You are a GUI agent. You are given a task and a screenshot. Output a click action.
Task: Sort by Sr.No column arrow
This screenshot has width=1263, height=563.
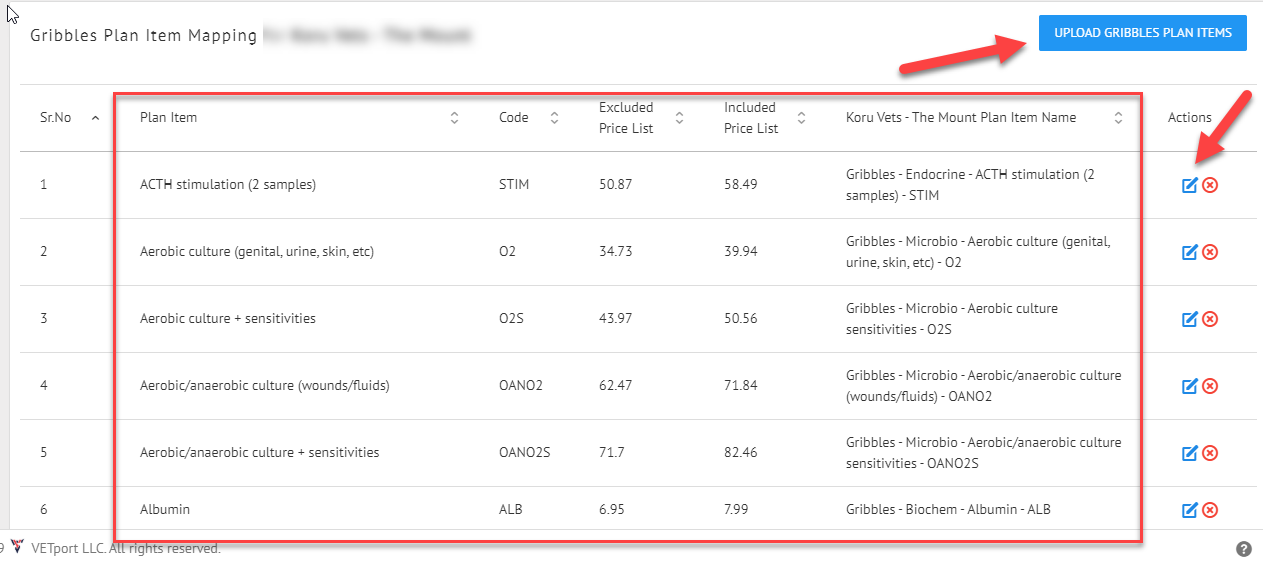coord(95,118)
